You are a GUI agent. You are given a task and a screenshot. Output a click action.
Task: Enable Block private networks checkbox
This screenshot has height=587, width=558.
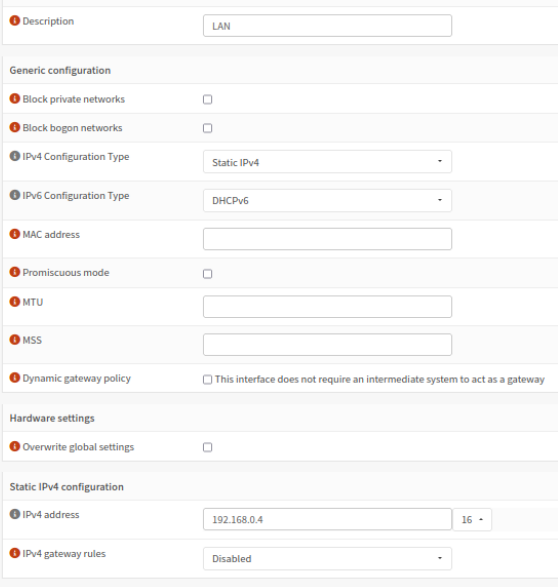[207, 100]
